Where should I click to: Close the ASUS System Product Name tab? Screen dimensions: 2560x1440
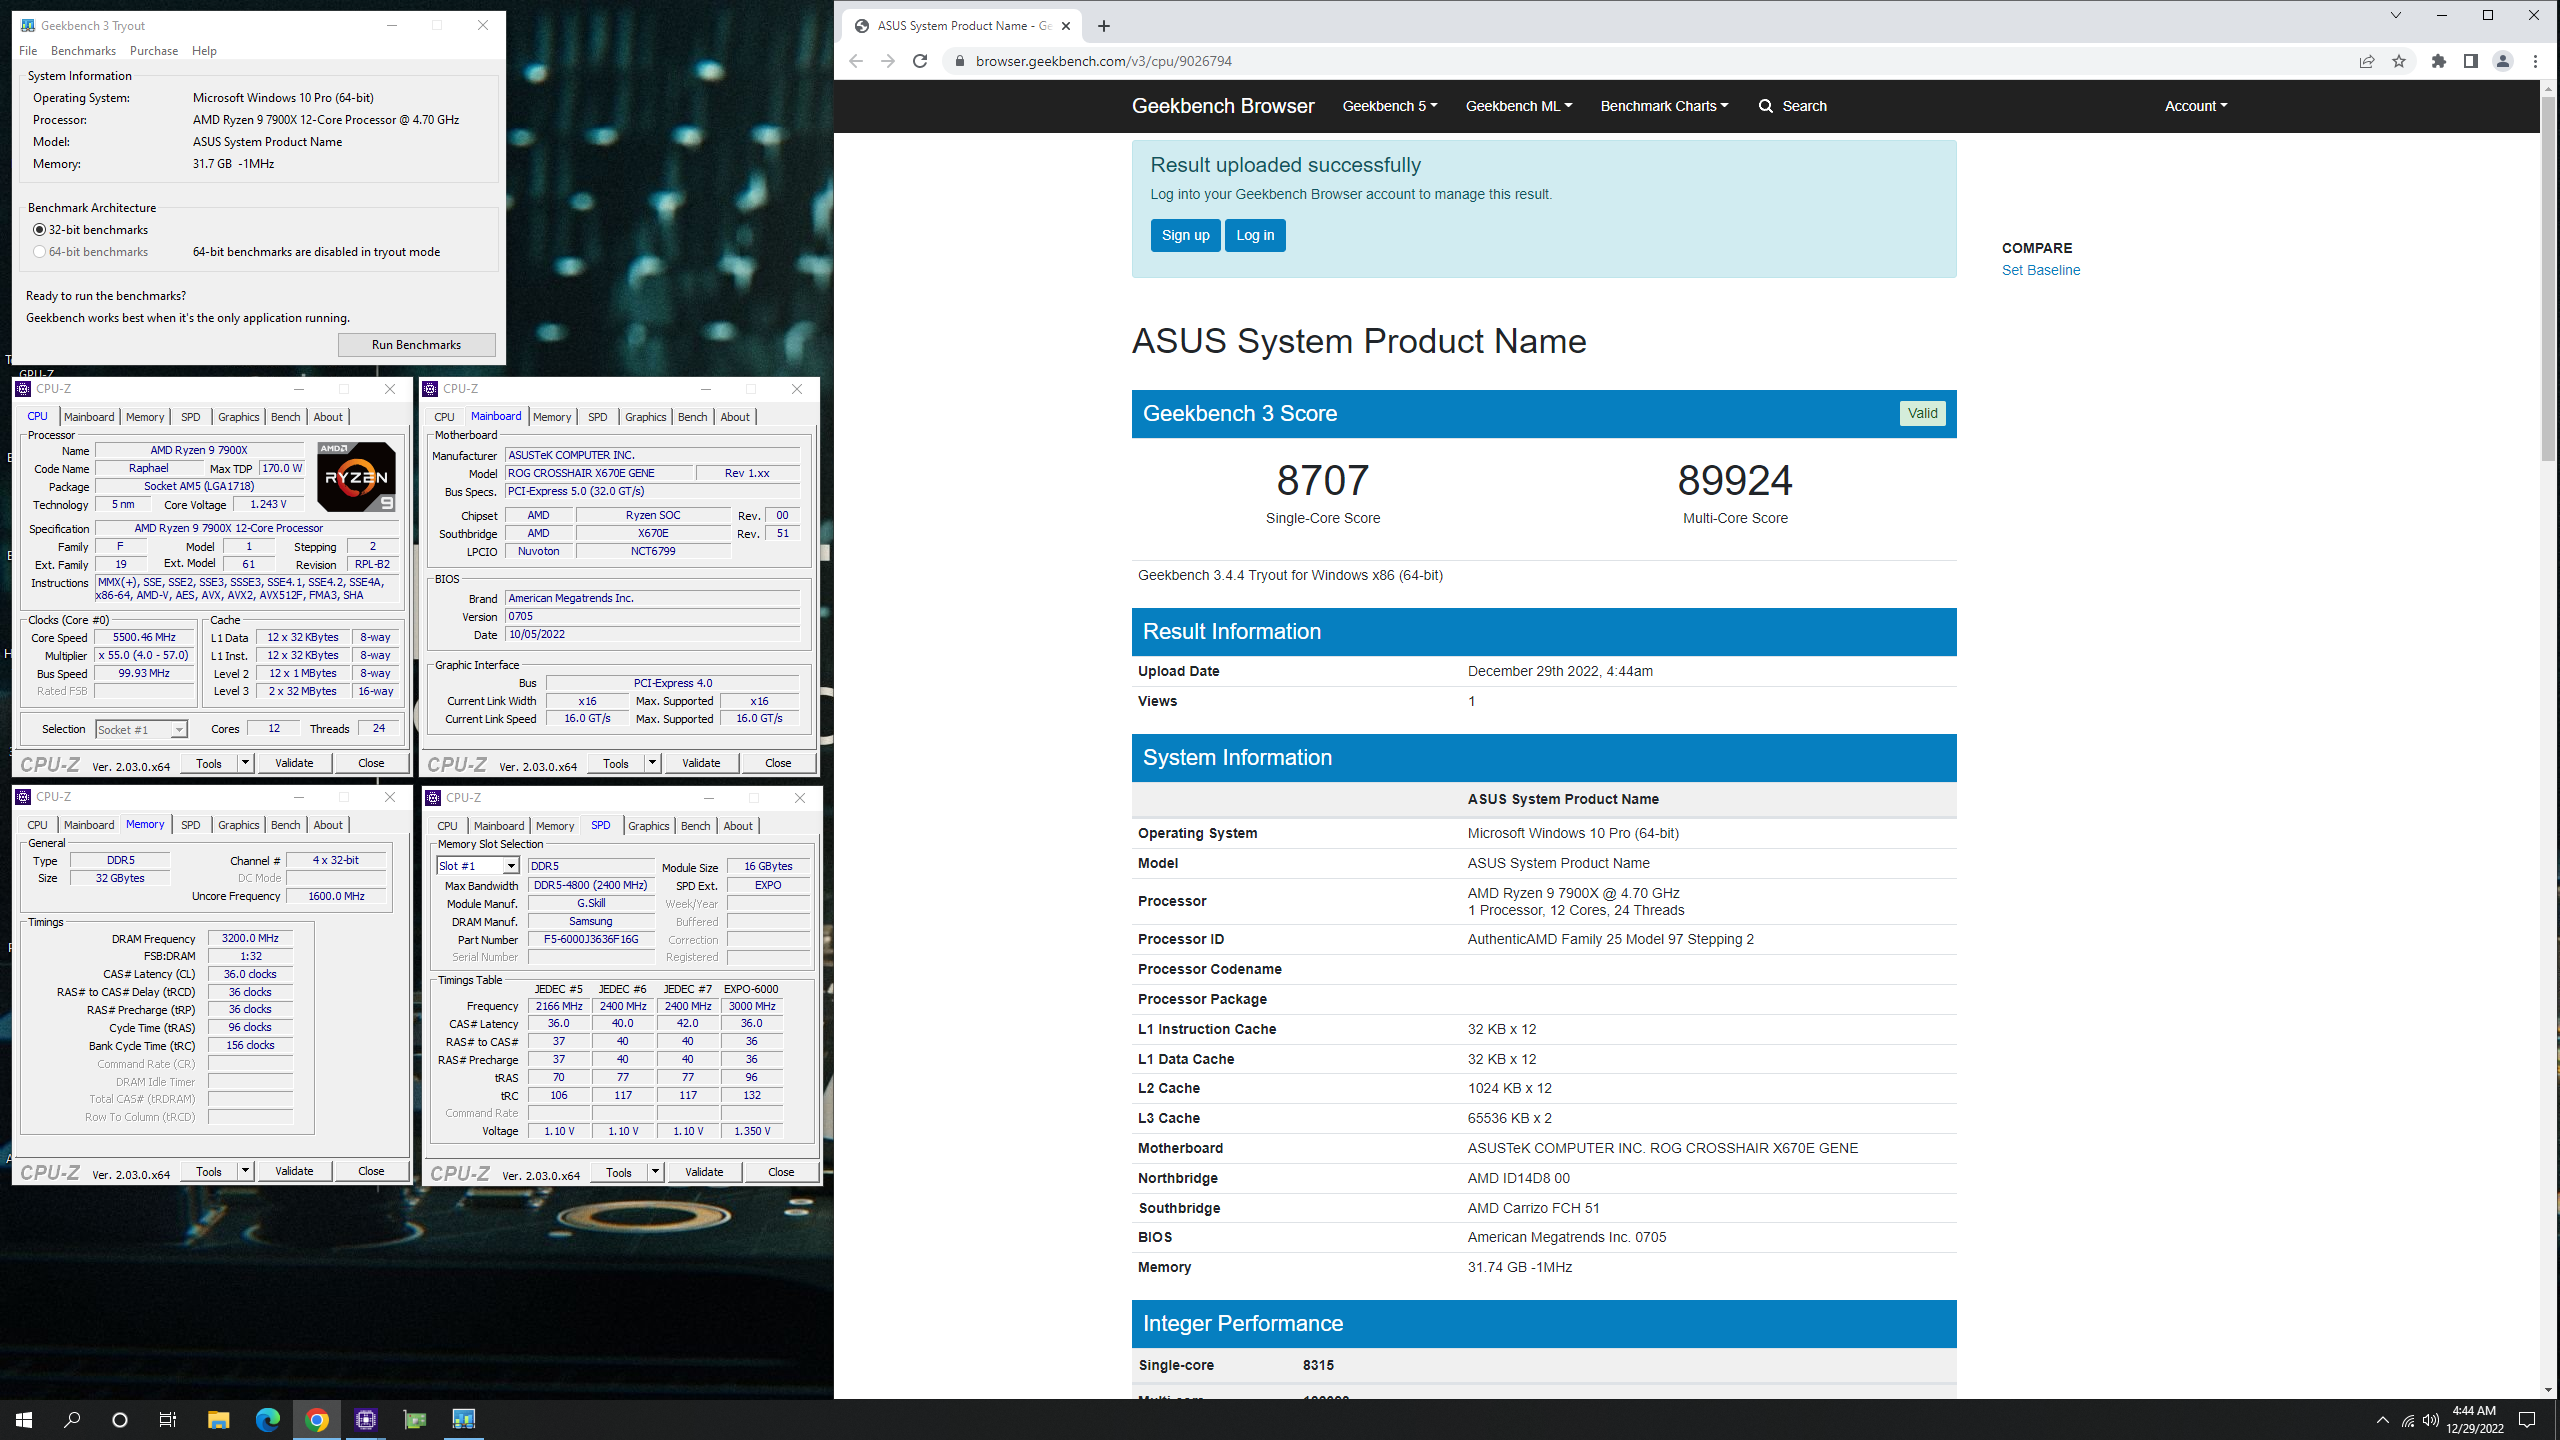(1066, 26)
